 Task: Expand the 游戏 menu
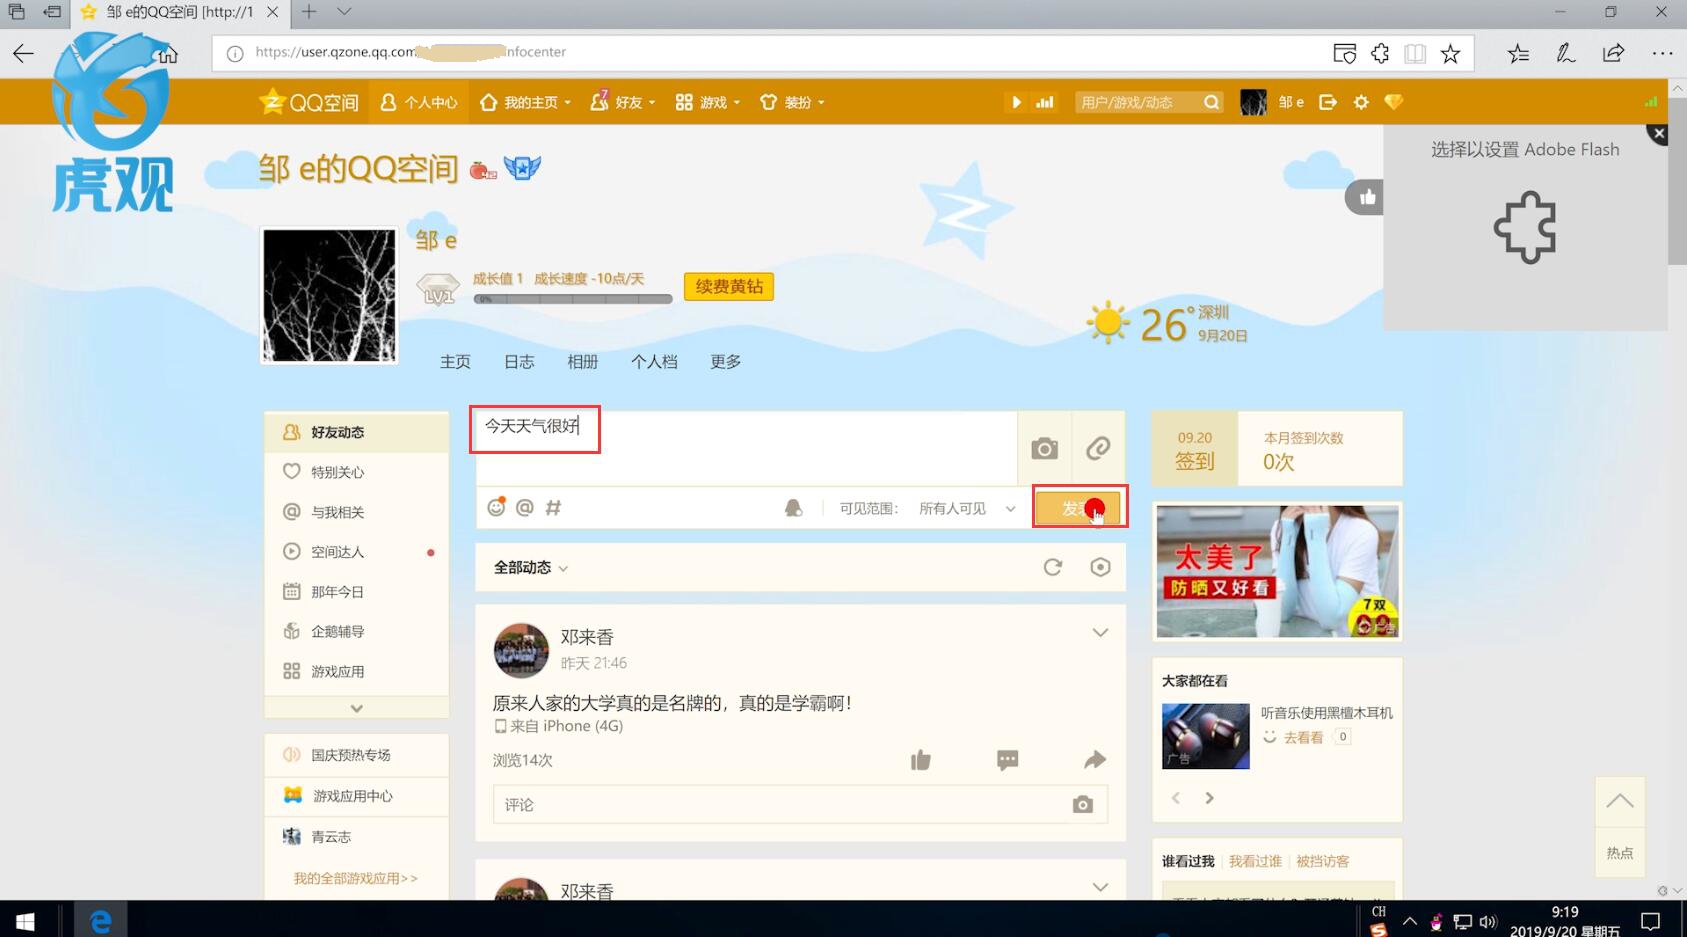(x=708, y=102)
